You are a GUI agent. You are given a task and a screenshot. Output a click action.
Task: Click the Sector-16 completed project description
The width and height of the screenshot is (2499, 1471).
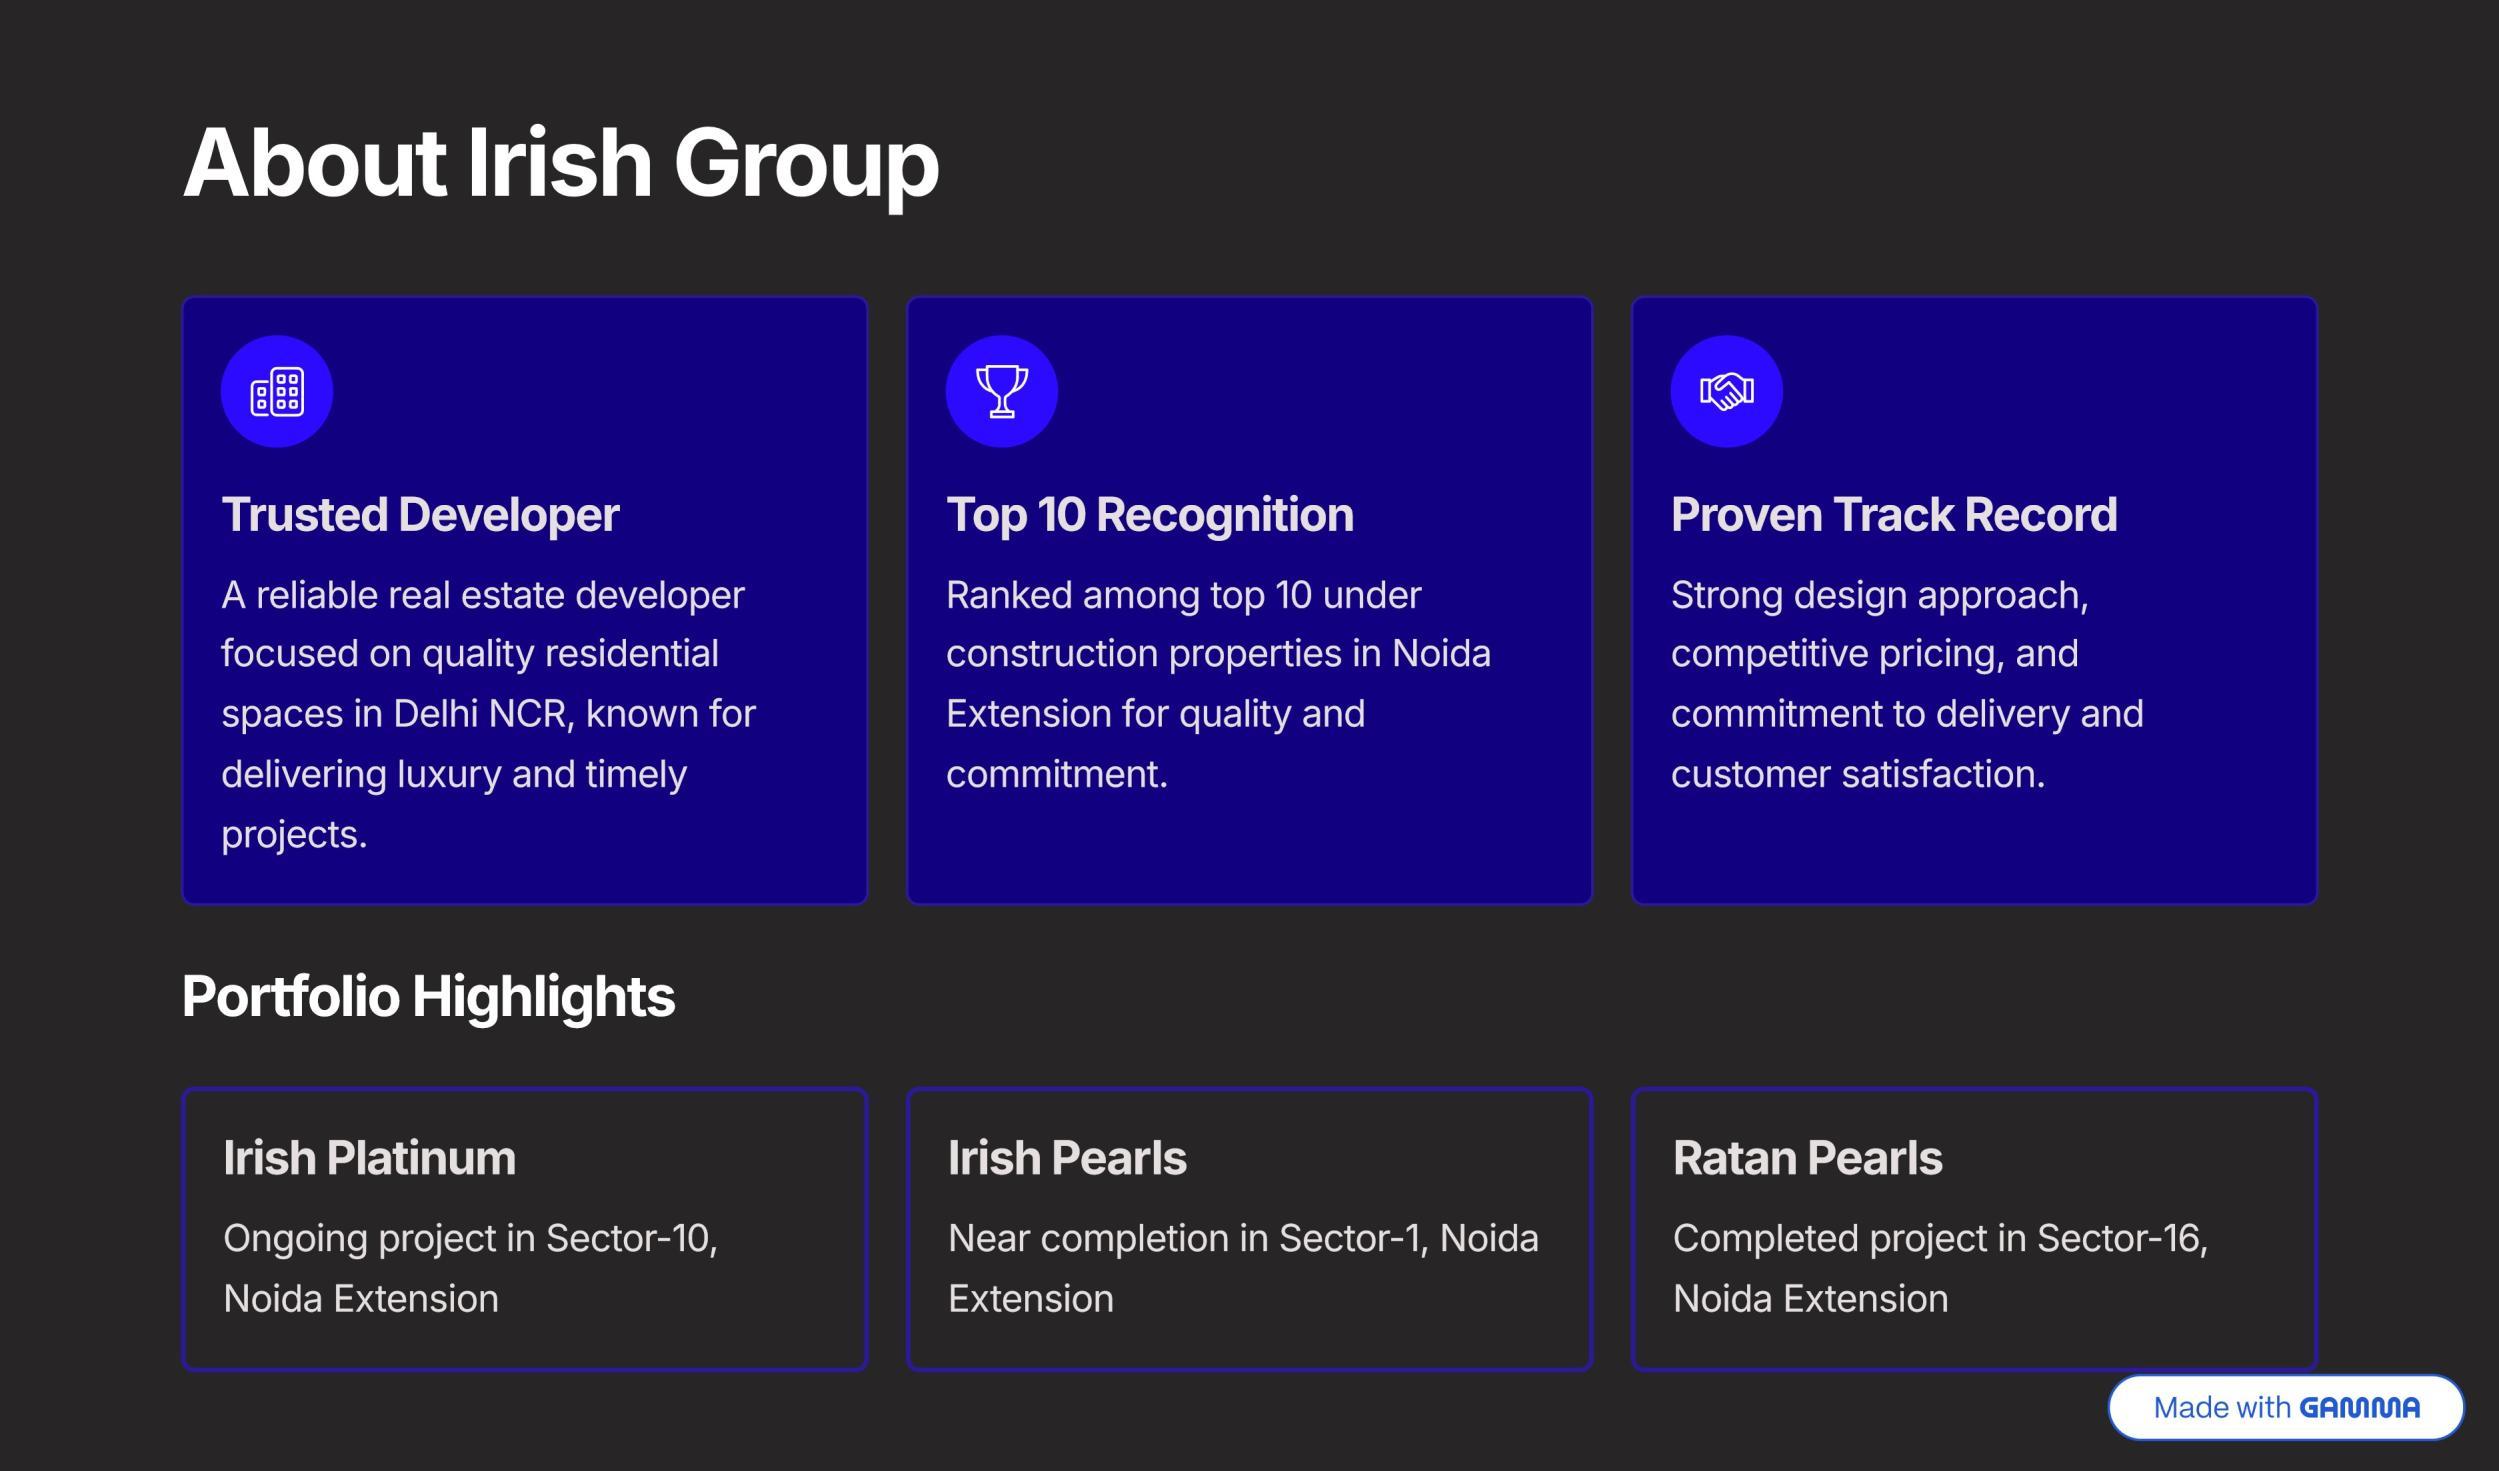(1939, 1268)
